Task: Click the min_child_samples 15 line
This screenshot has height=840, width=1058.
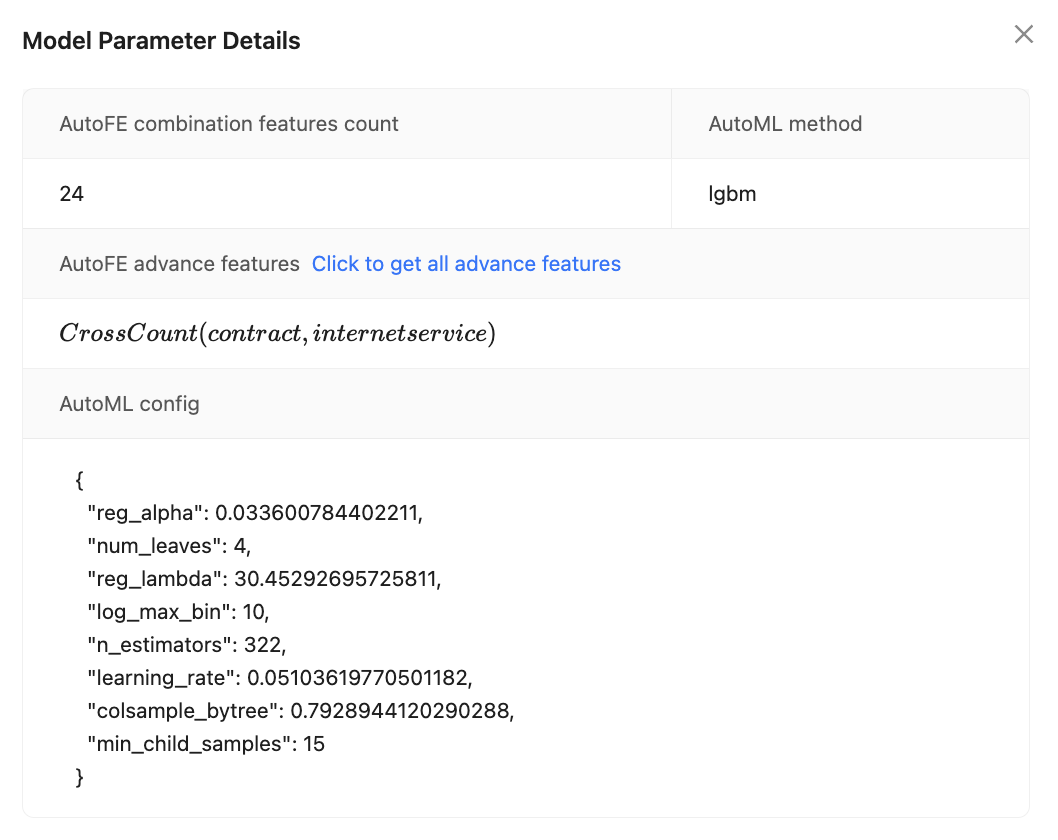Action: pos(206,744)
